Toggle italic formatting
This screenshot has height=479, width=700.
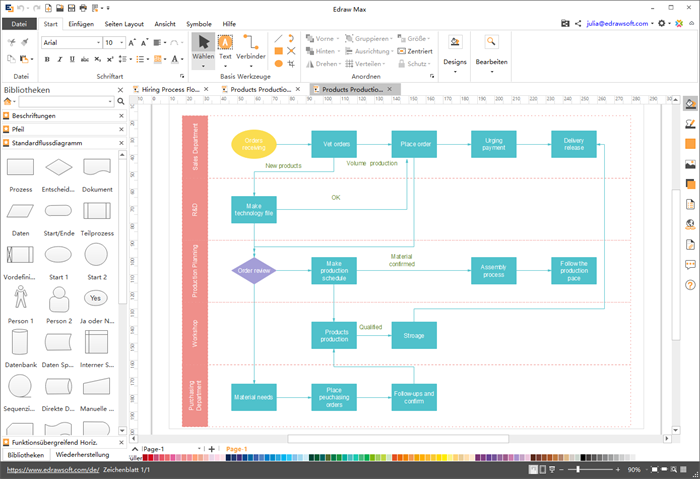(x=58, y=58)
